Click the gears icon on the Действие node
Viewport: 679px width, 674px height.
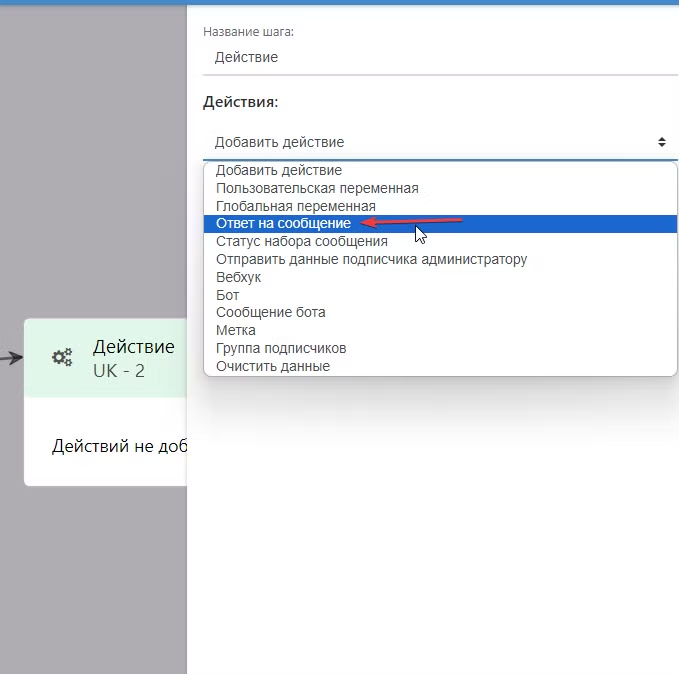pos(62,357)
